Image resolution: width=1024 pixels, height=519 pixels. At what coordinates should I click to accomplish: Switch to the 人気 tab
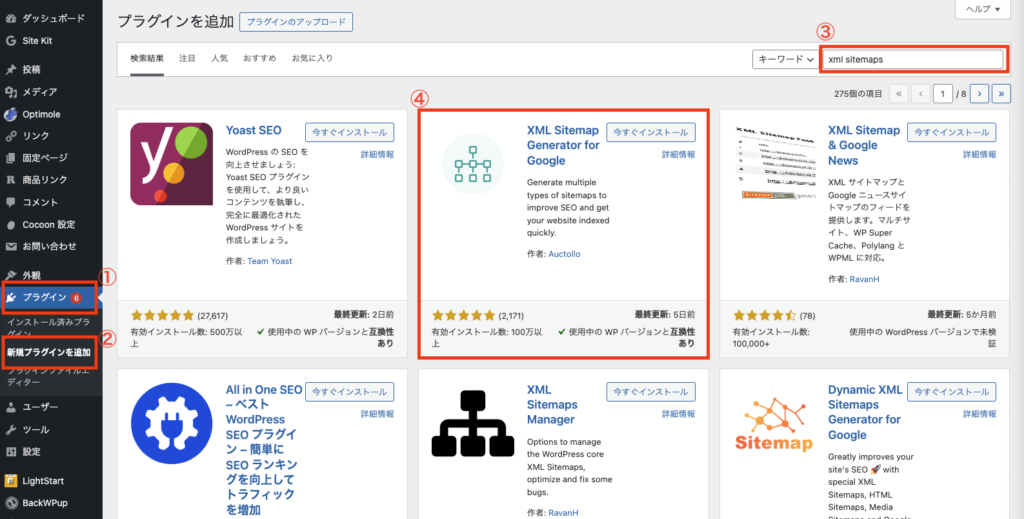[219, 59]
